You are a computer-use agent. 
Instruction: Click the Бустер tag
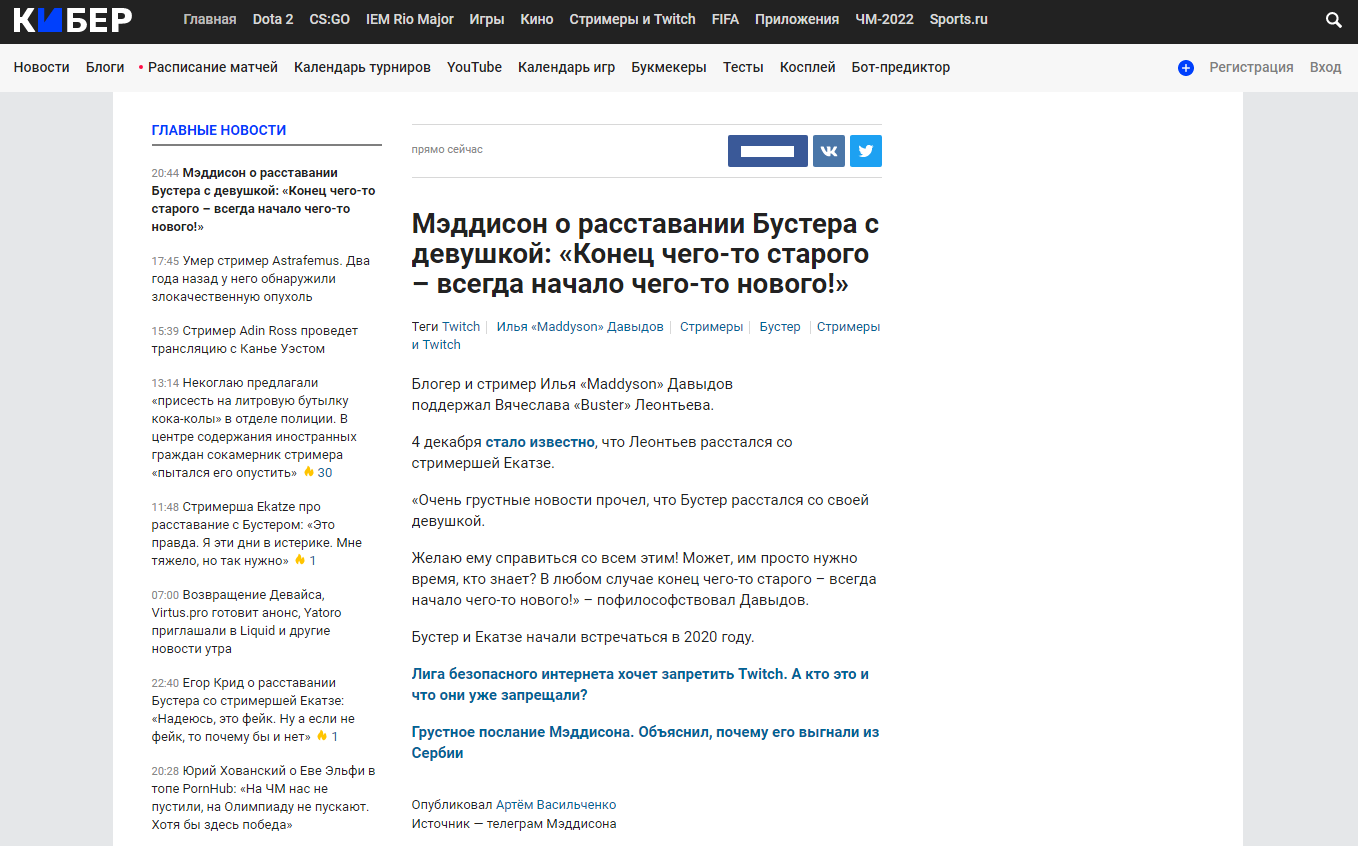coord(780,327)
